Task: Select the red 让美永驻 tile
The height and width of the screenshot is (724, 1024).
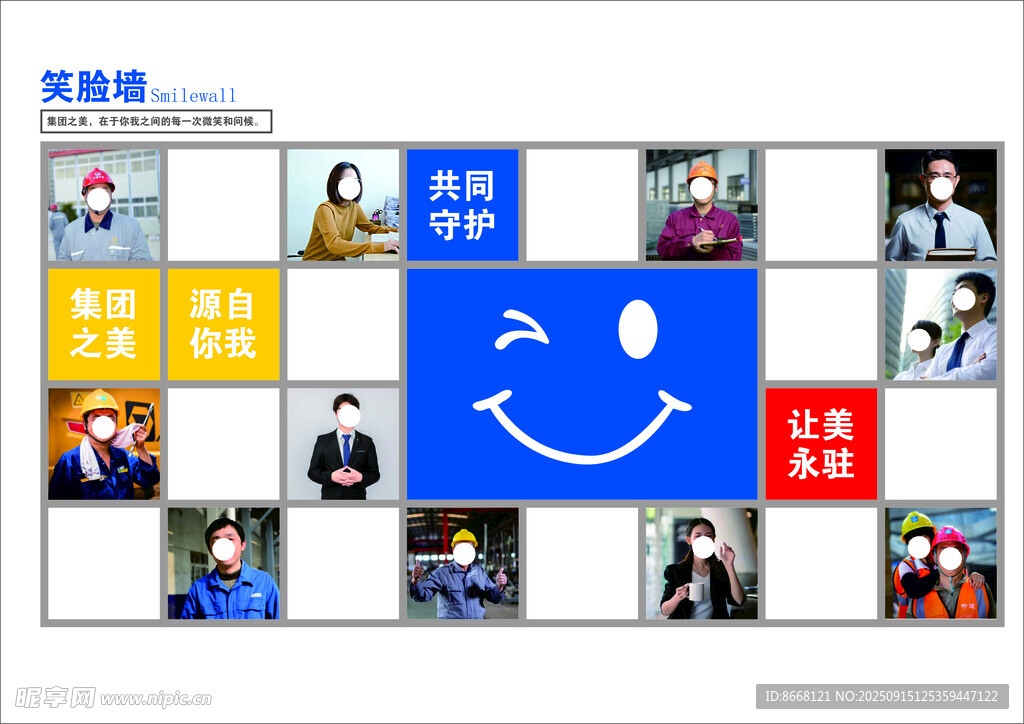Action: [821, 443]
